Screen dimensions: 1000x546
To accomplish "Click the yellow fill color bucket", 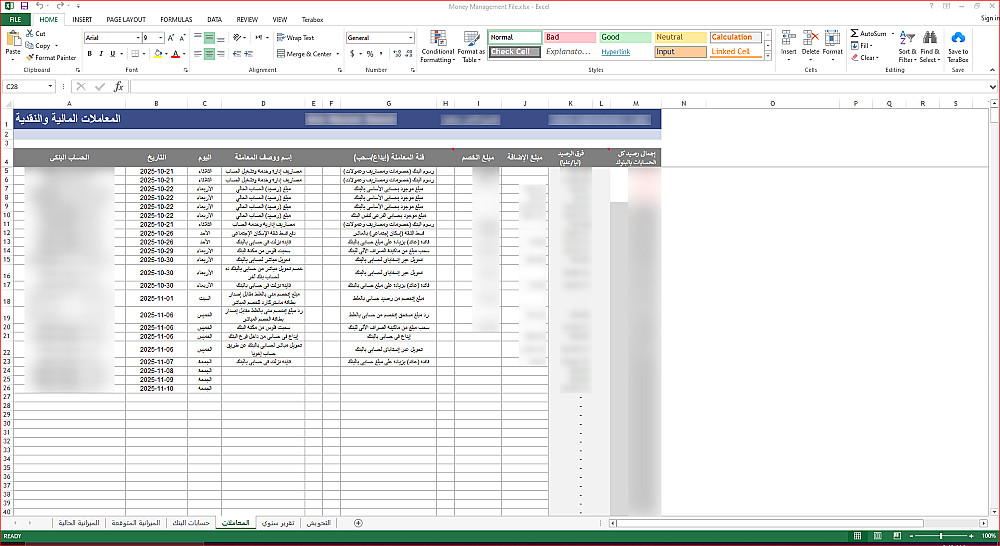I will coord(158,54).
